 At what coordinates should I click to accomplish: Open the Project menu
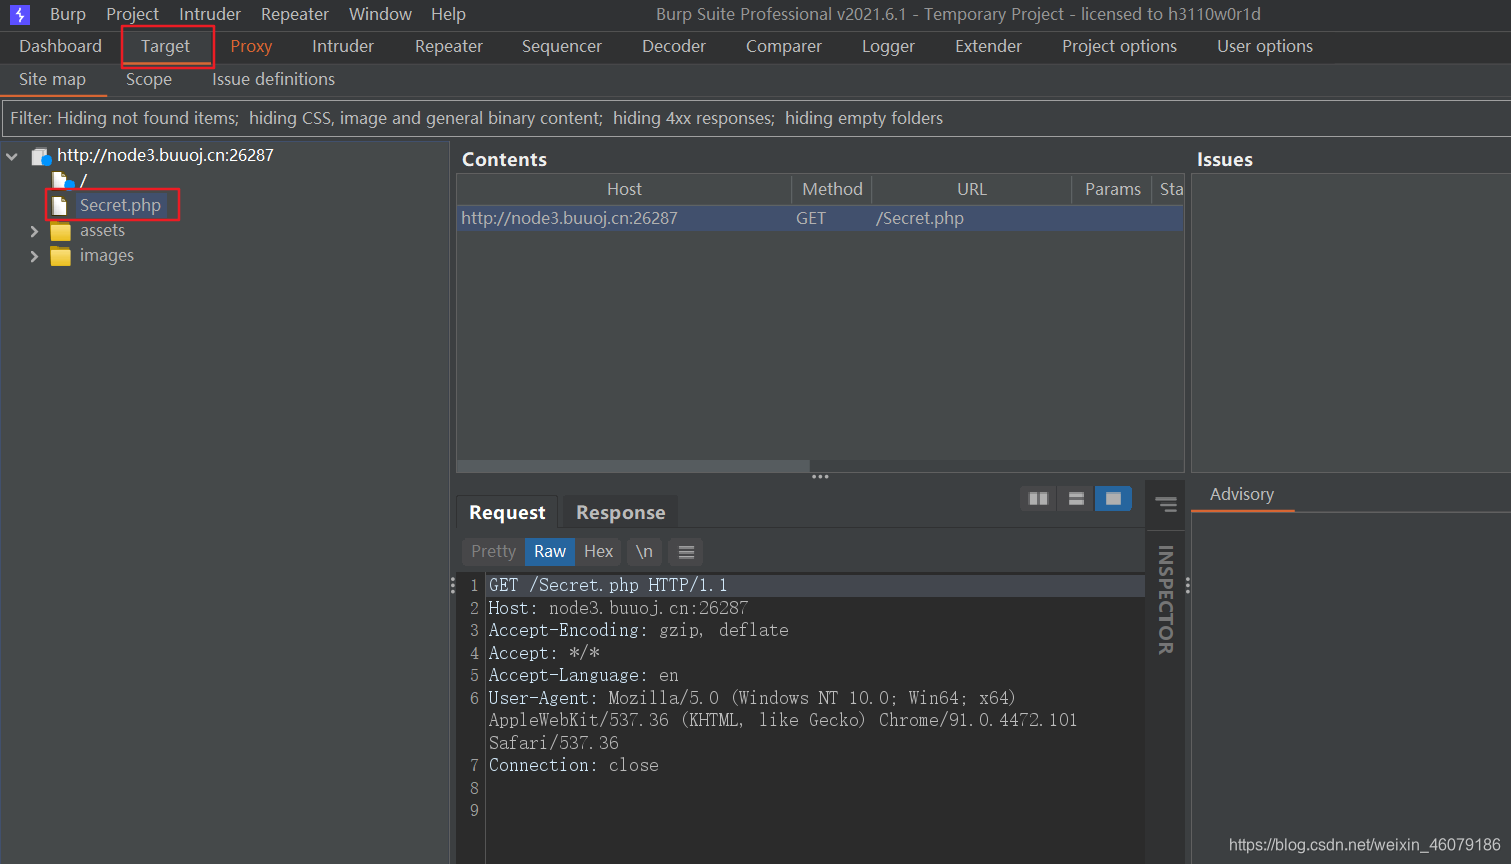point(132,14)
